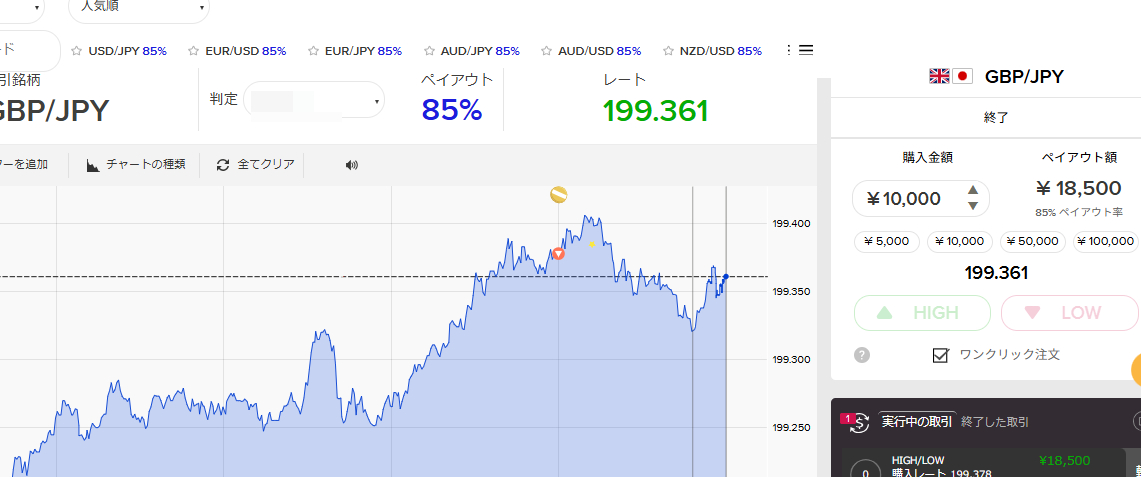Viewport: 1141px width, 477px height.
Task: Choose the ￥10,000 preset amount button
Action: pos(960,241)
